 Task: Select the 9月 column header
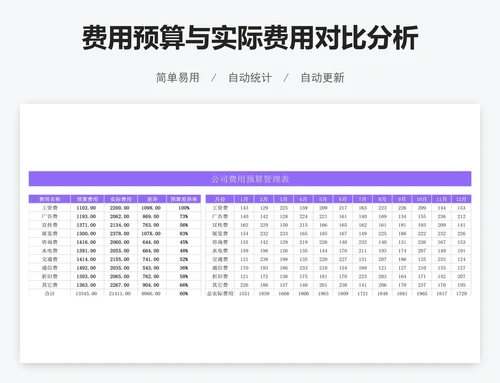point(402,199)
